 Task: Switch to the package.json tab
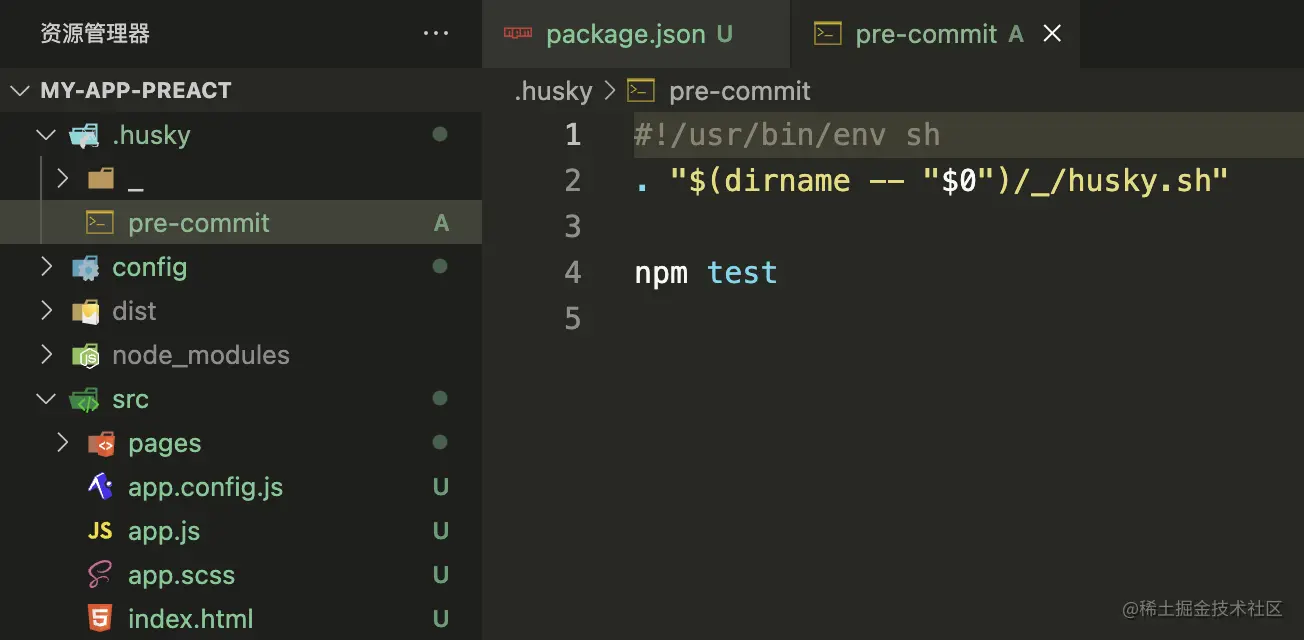pyautogui.click(x=636, y=34)
